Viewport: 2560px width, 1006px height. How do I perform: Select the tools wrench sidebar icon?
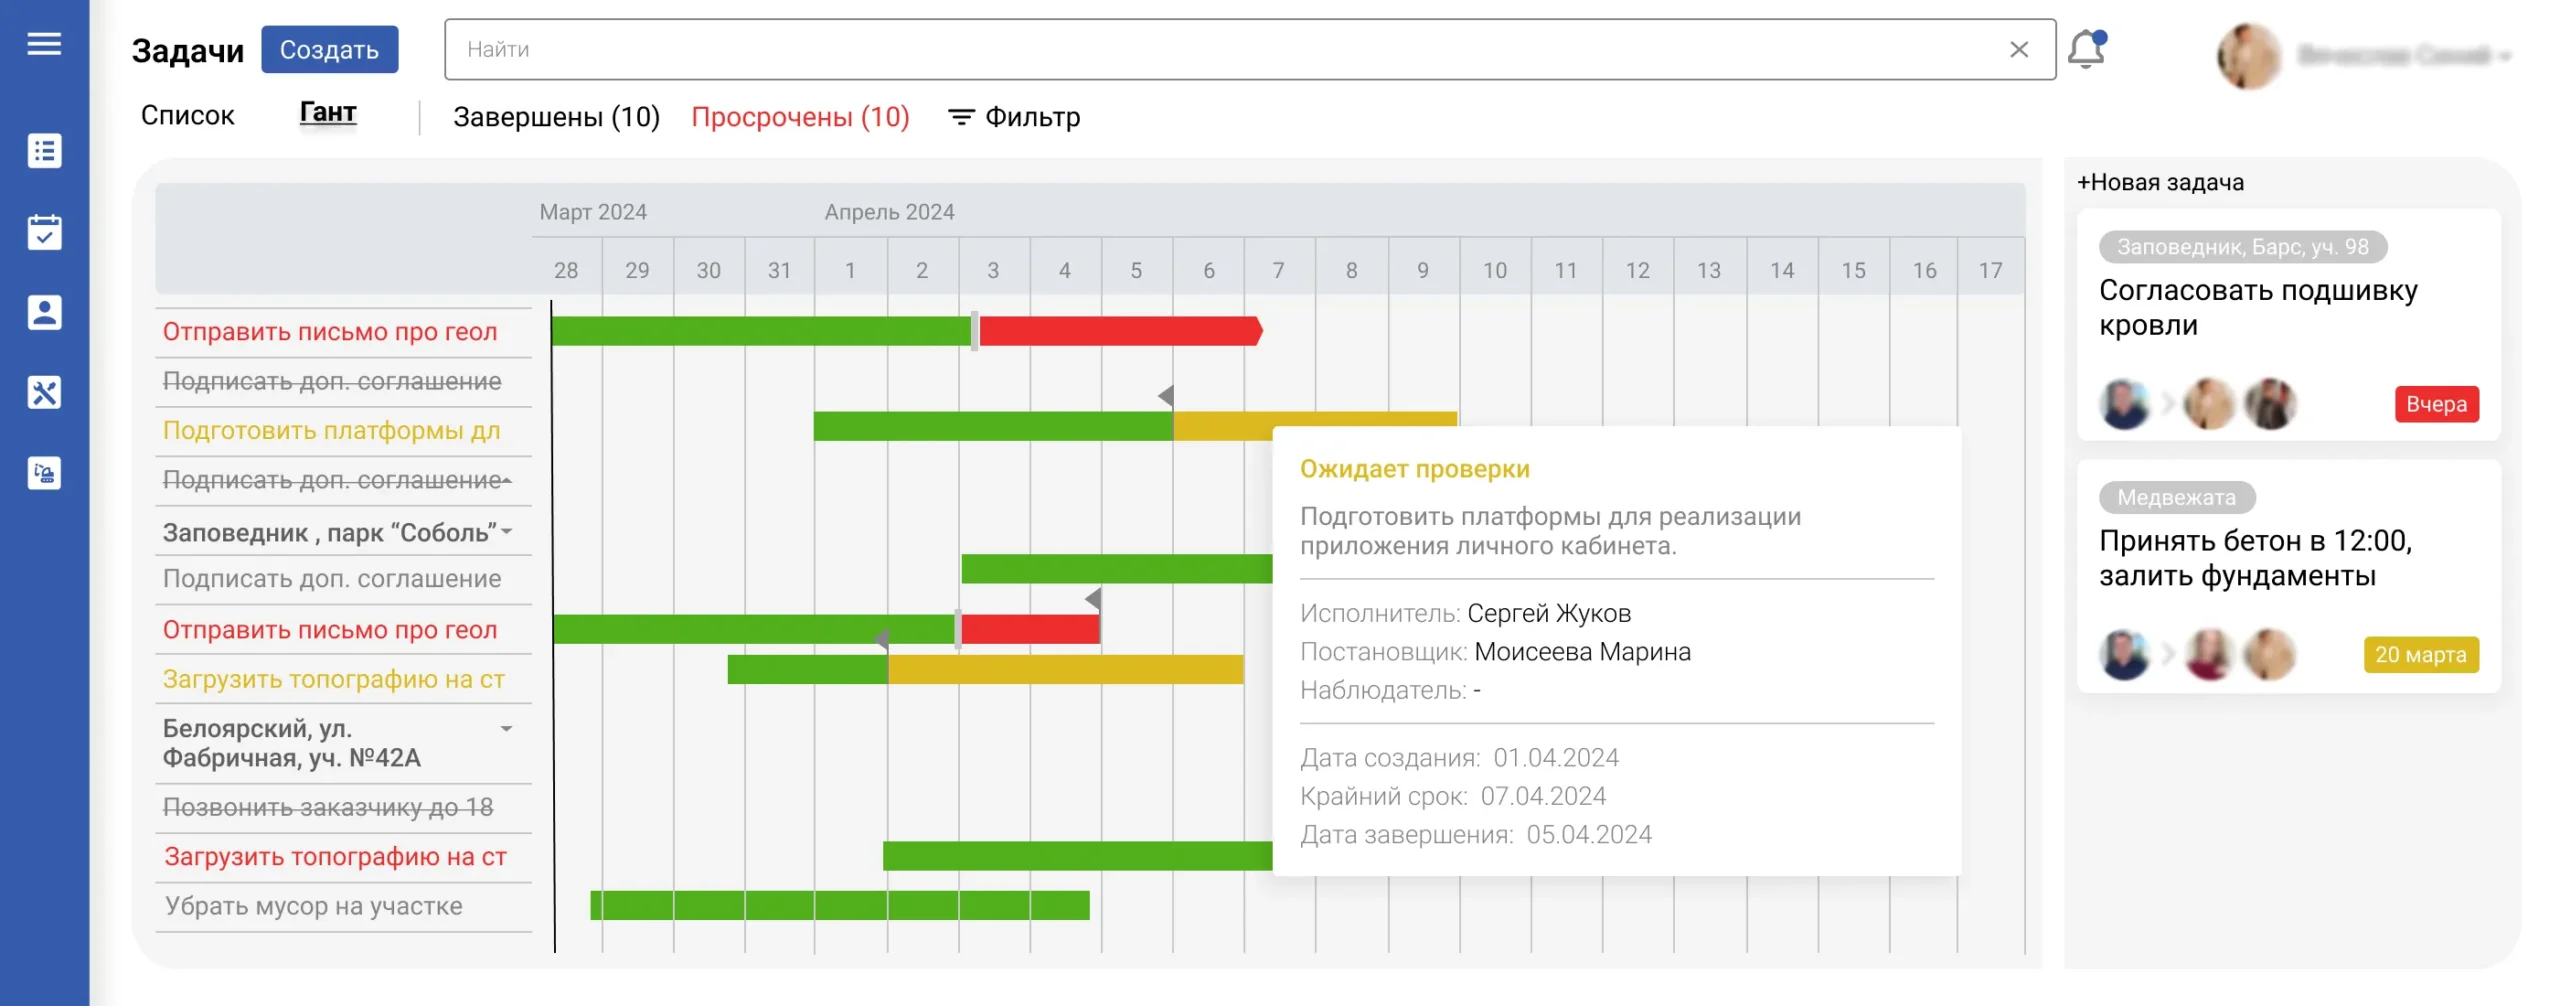[44, 393]
